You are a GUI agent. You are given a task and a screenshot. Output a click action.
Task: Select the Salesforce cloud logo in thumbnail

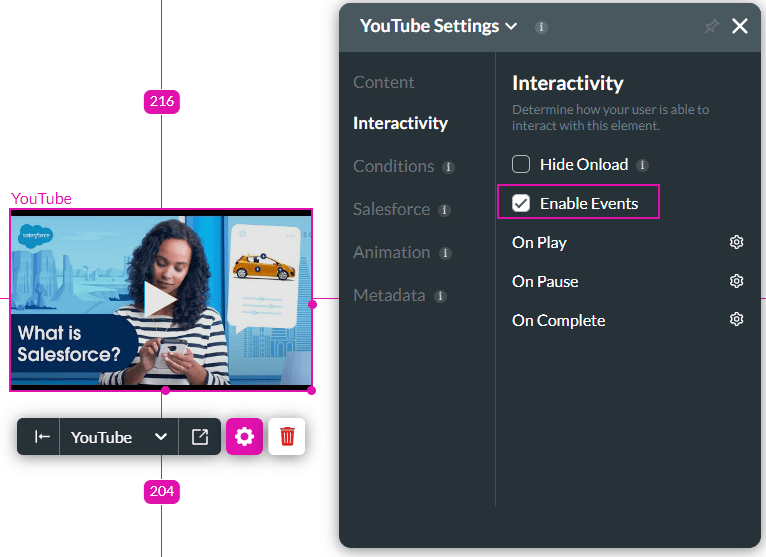point(36,236)
